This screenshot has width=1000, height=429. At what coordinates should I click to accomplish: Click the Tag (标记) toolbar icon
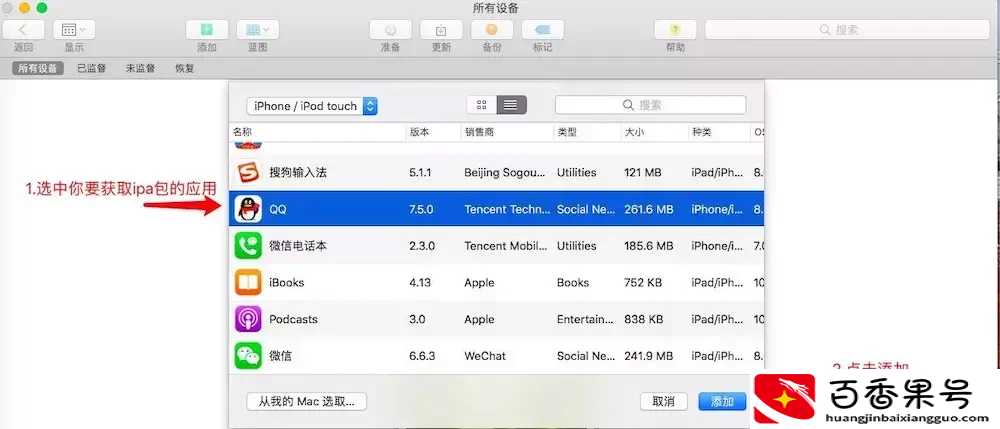(542, 30)
